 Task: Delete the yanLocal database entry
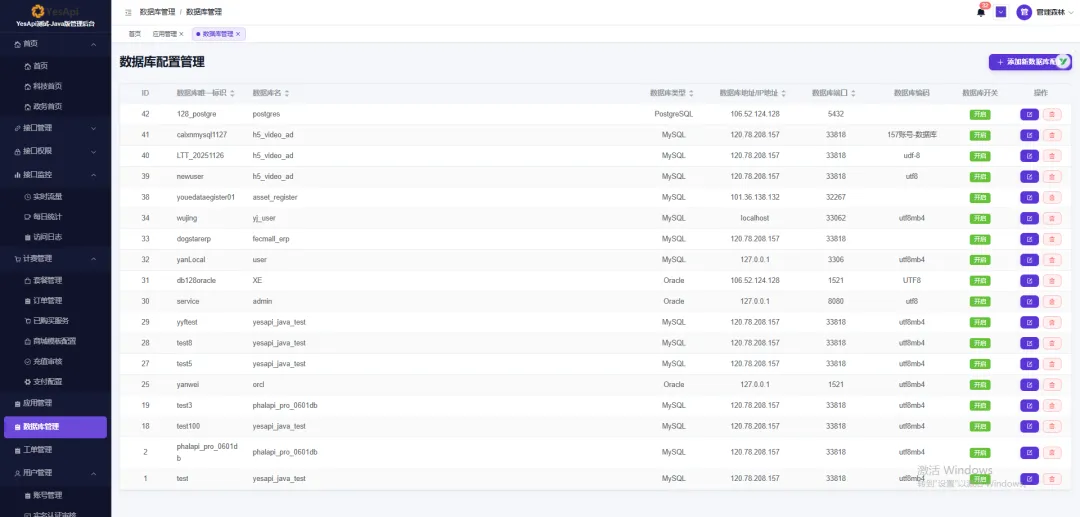tap(1052, 260)
